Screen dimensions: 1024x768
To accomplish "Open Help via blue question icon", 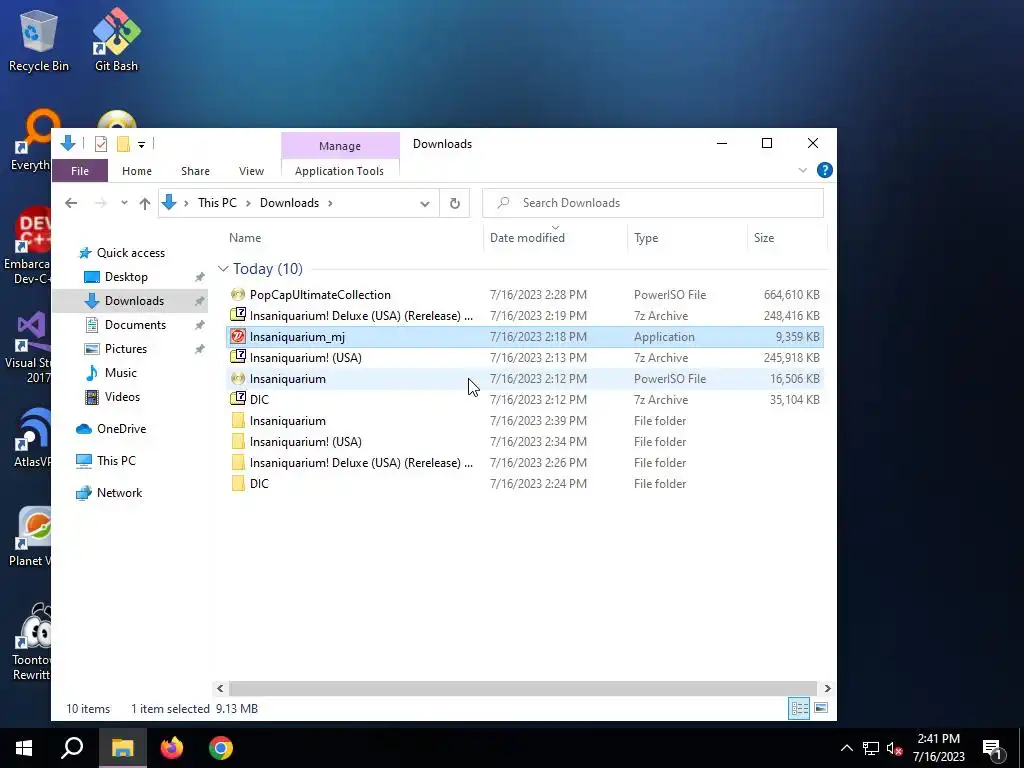I will 825,170.
